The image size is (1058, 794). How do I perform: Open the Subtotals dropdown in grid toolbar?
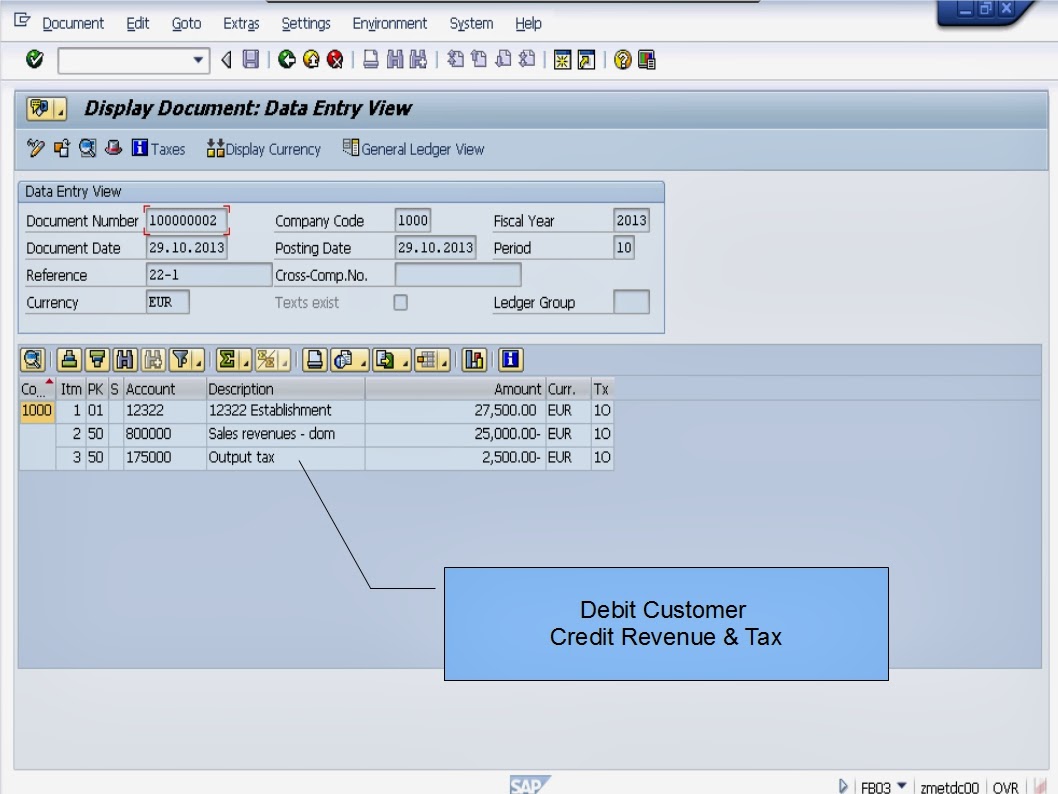coord(272,360)
